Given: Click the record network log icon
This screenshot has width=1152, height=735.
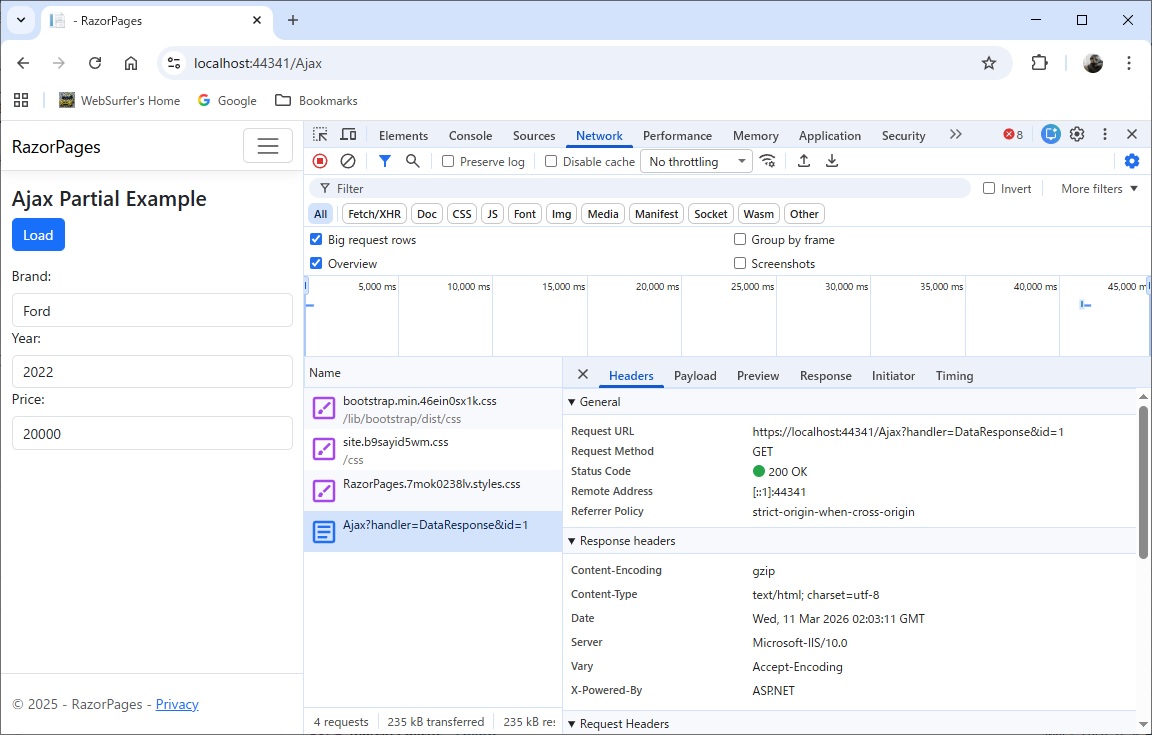Looking at the screenshot, I should pyautogui.click(x=320, y=161).
